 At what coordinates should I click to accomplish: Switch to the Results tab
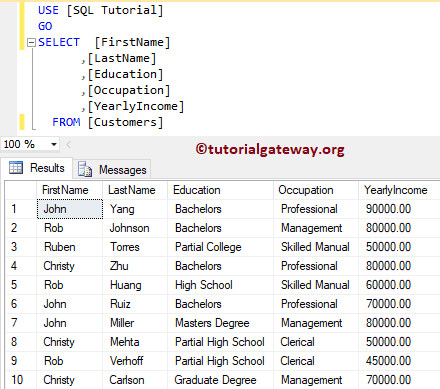37,168
